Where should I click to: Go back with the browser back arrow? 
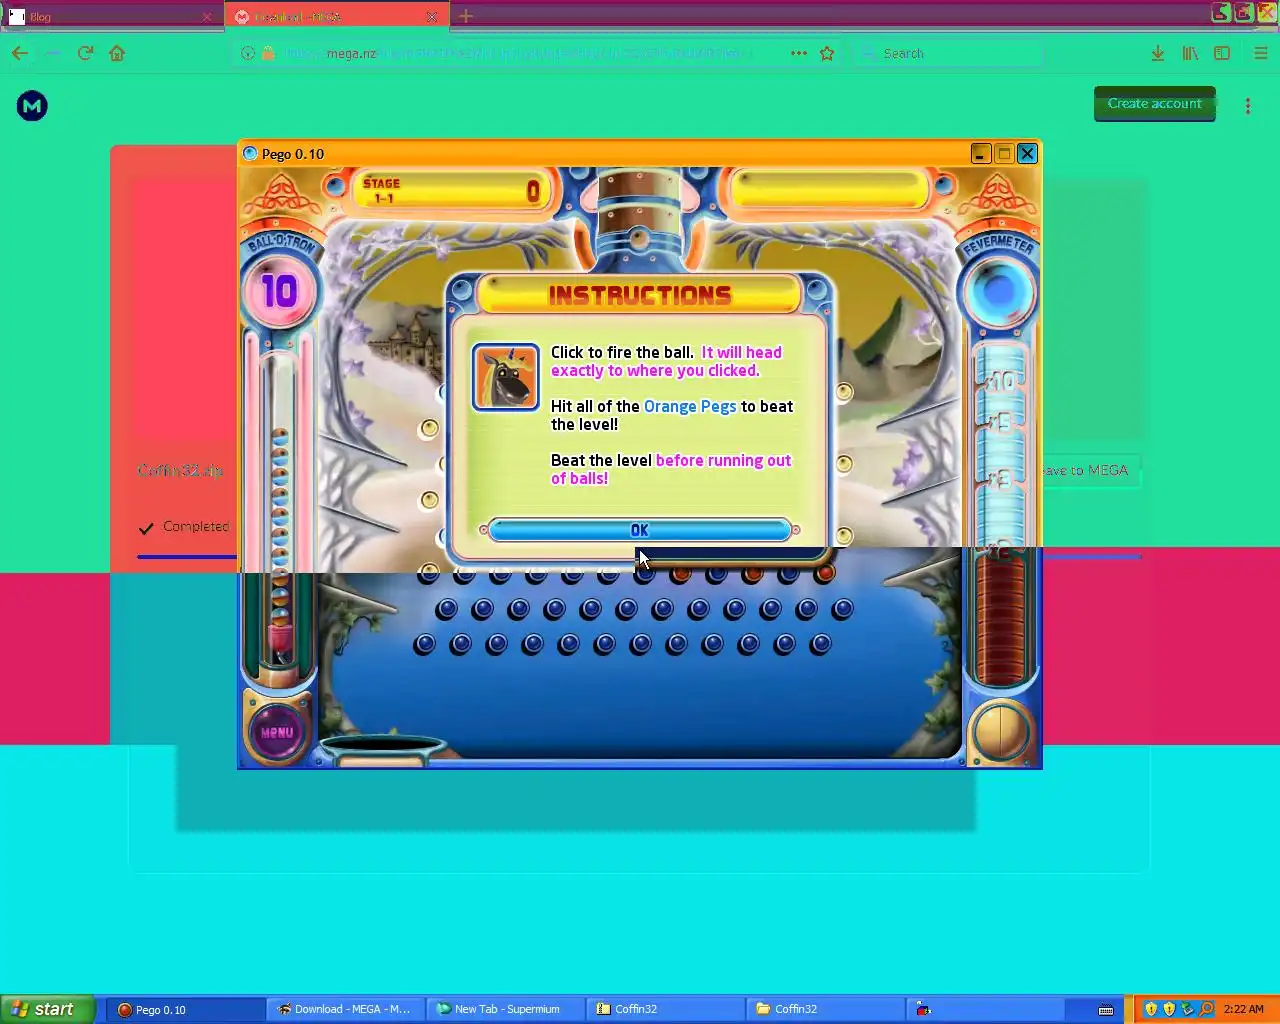point(20,53)
